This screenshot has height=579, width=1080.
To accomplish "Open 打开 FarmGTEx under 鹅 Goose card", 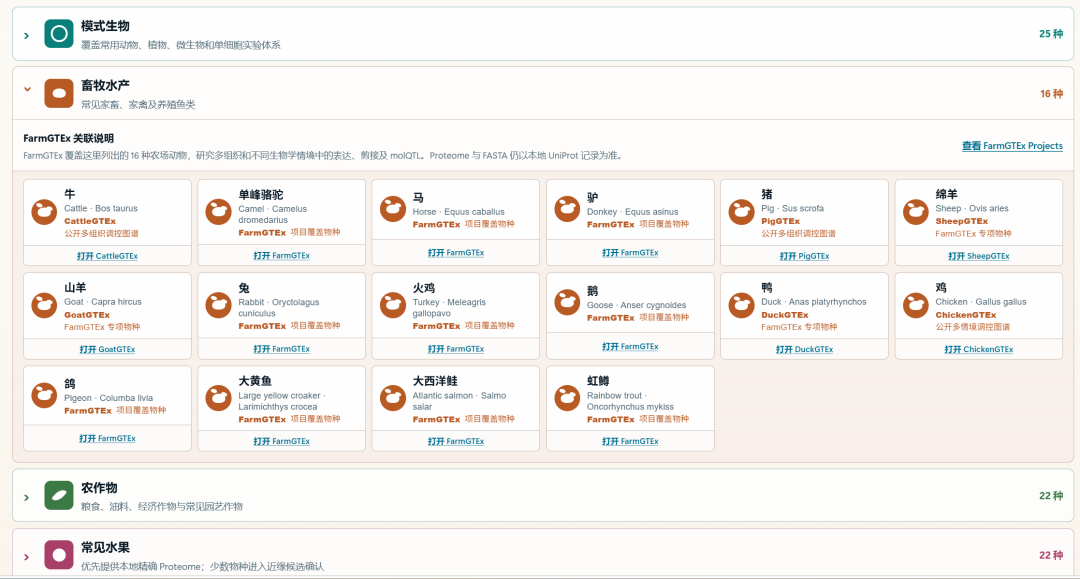I will click(x=630, y=346).
